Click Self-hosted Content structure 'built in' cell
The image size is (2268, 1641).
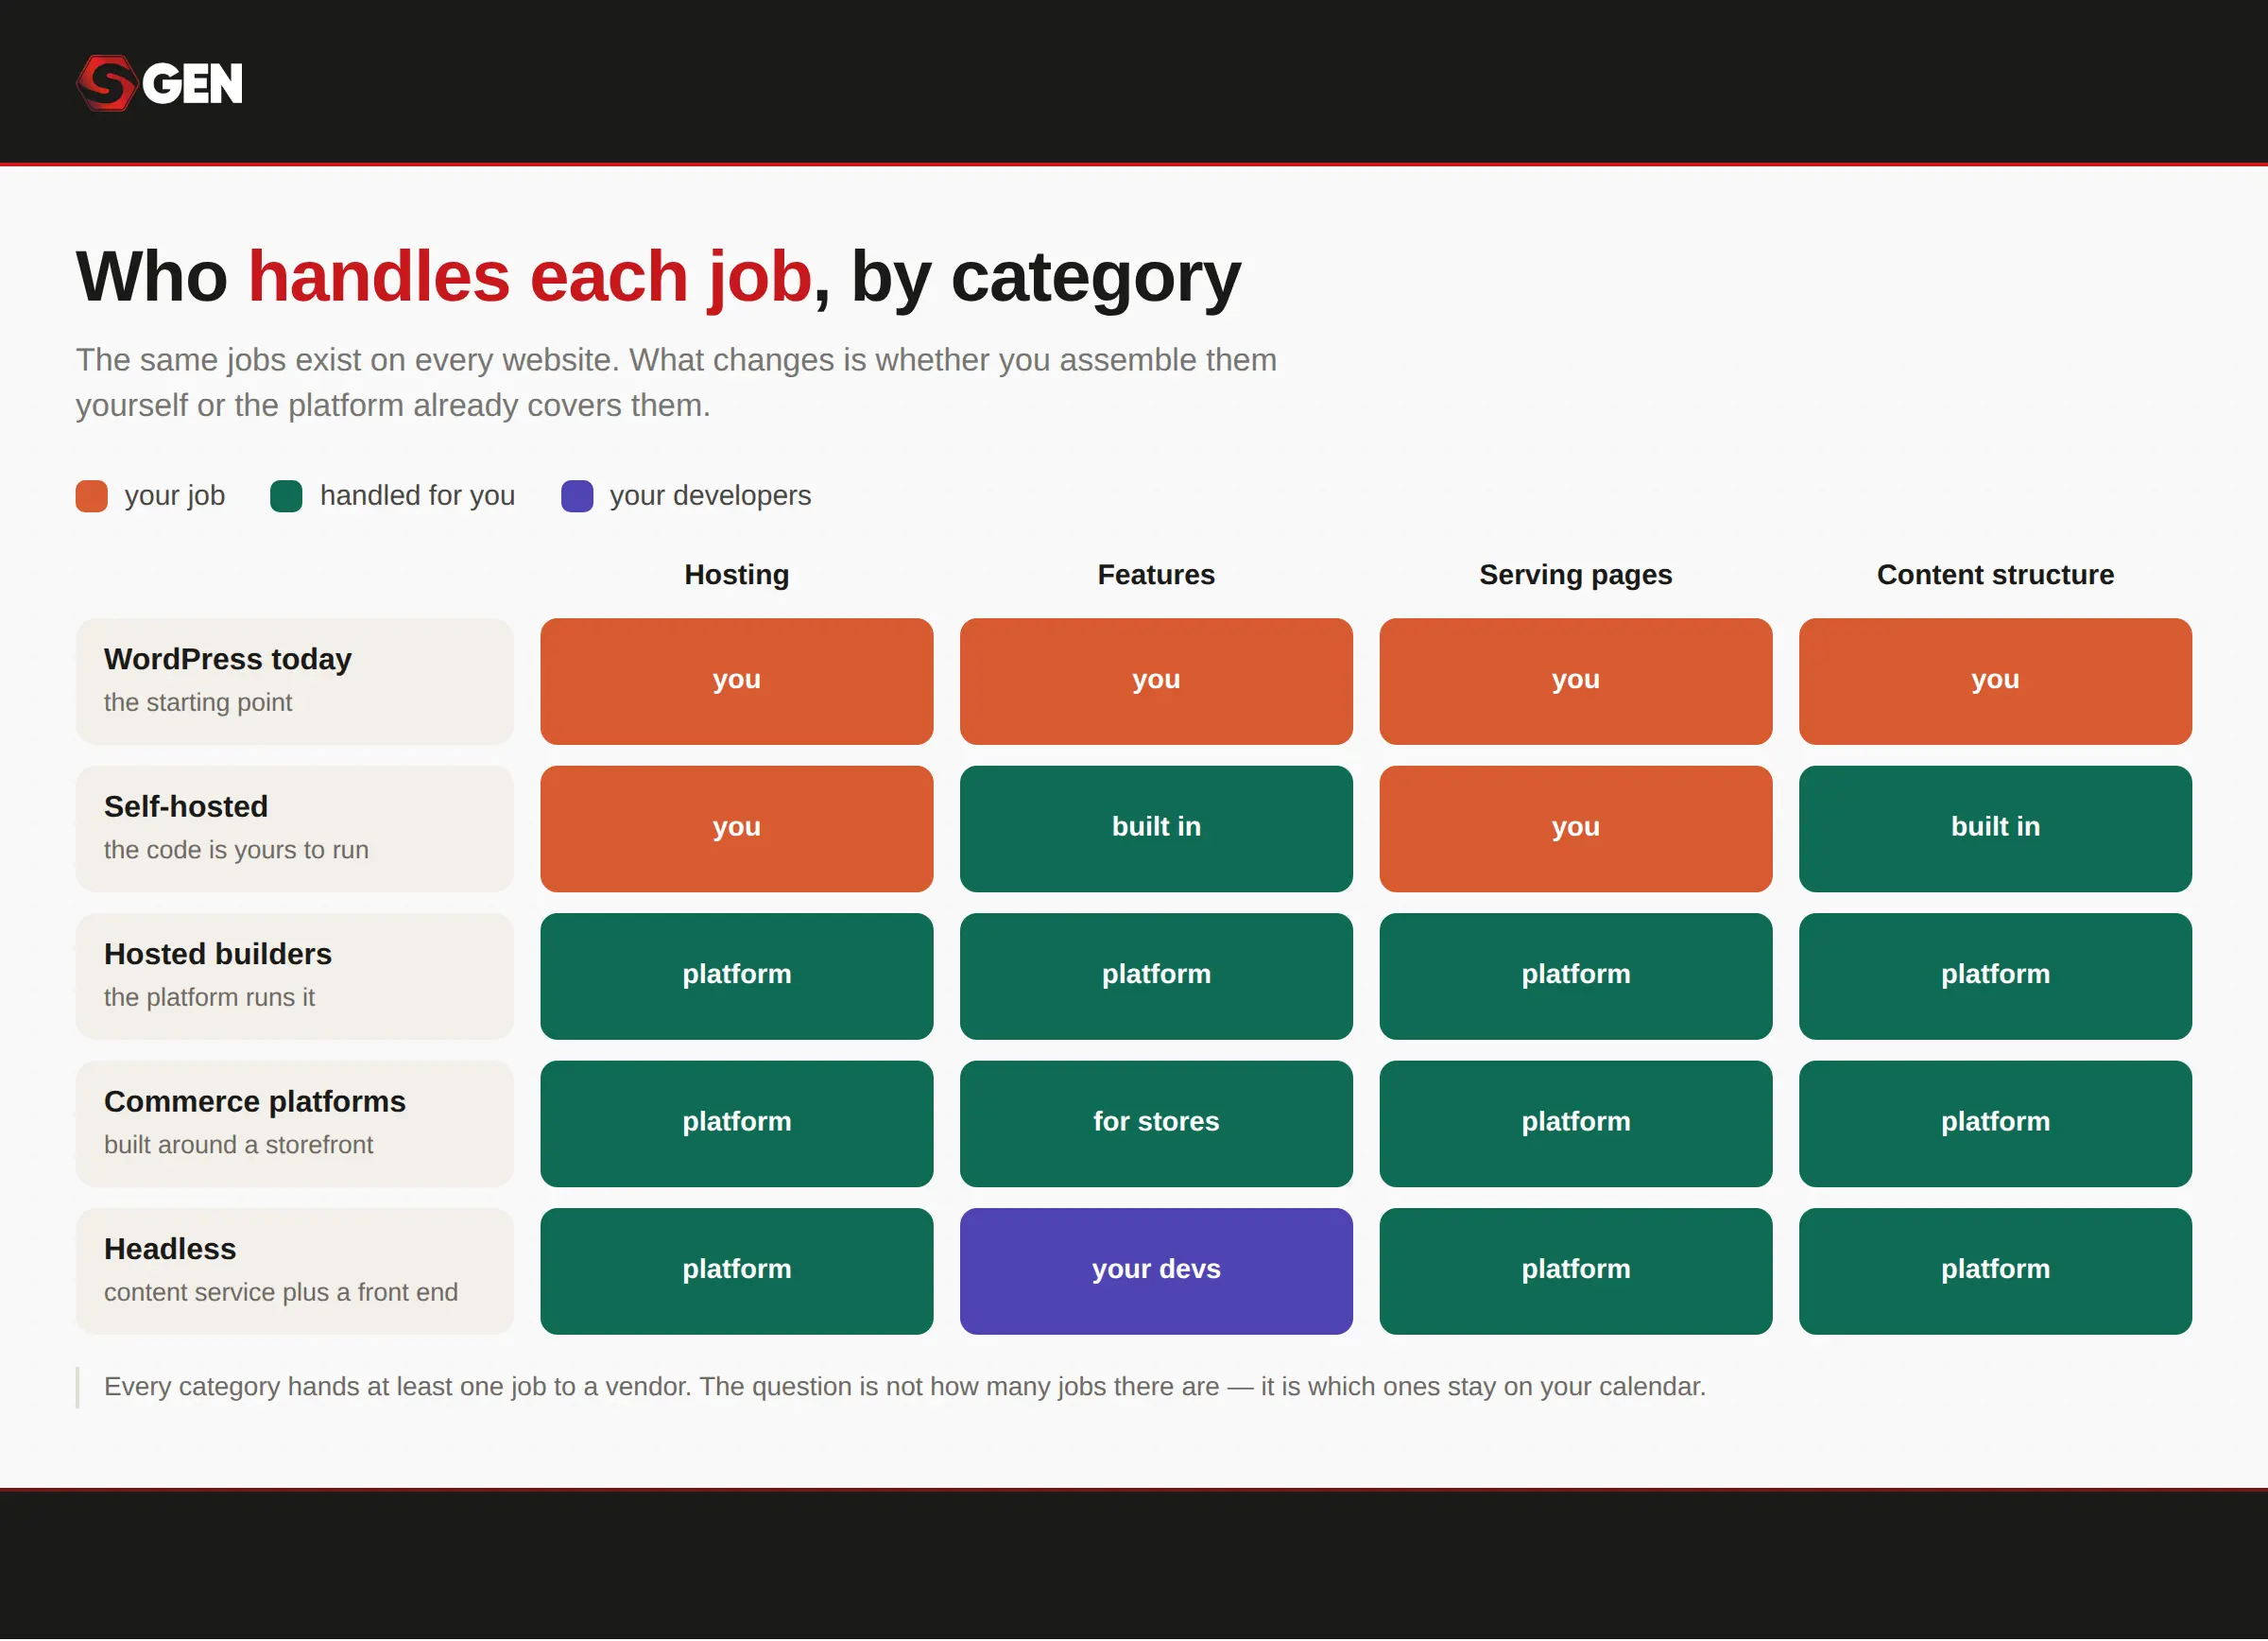[1995, 829]
